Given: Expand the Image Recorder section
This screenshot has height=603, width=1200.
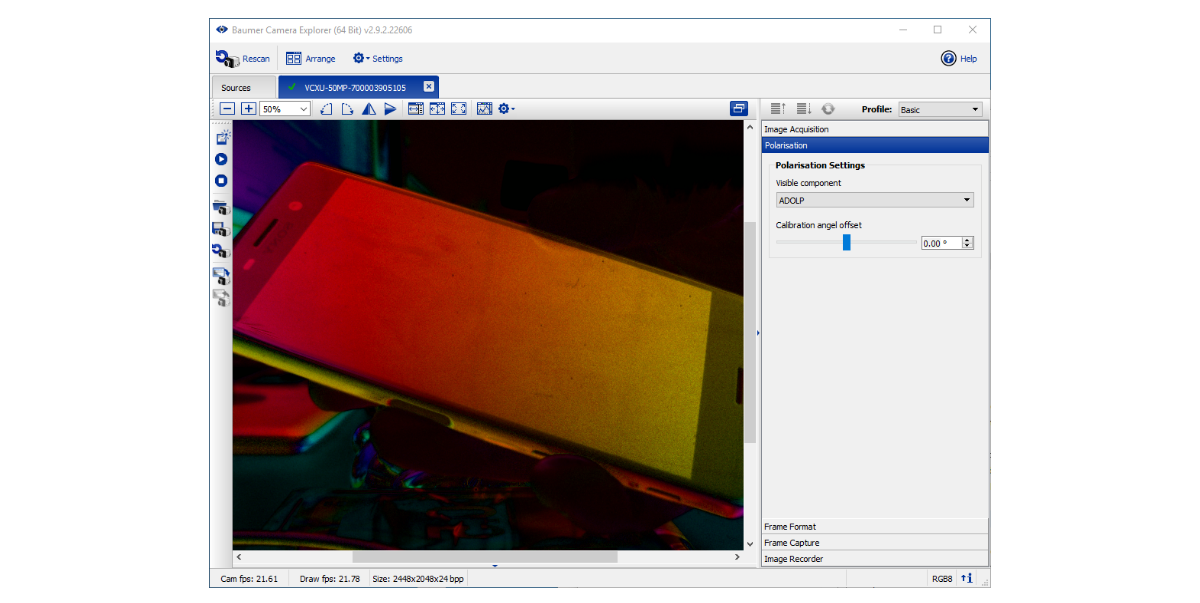Looking at the screenshot, I should click(x=875, y=558).
